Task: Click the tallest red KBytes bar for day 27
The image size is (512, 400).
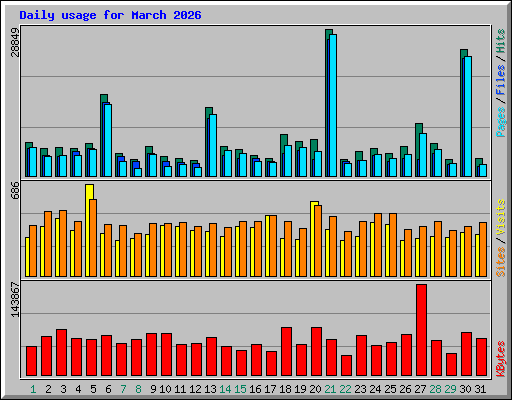Action: click(x=421, y=330)
